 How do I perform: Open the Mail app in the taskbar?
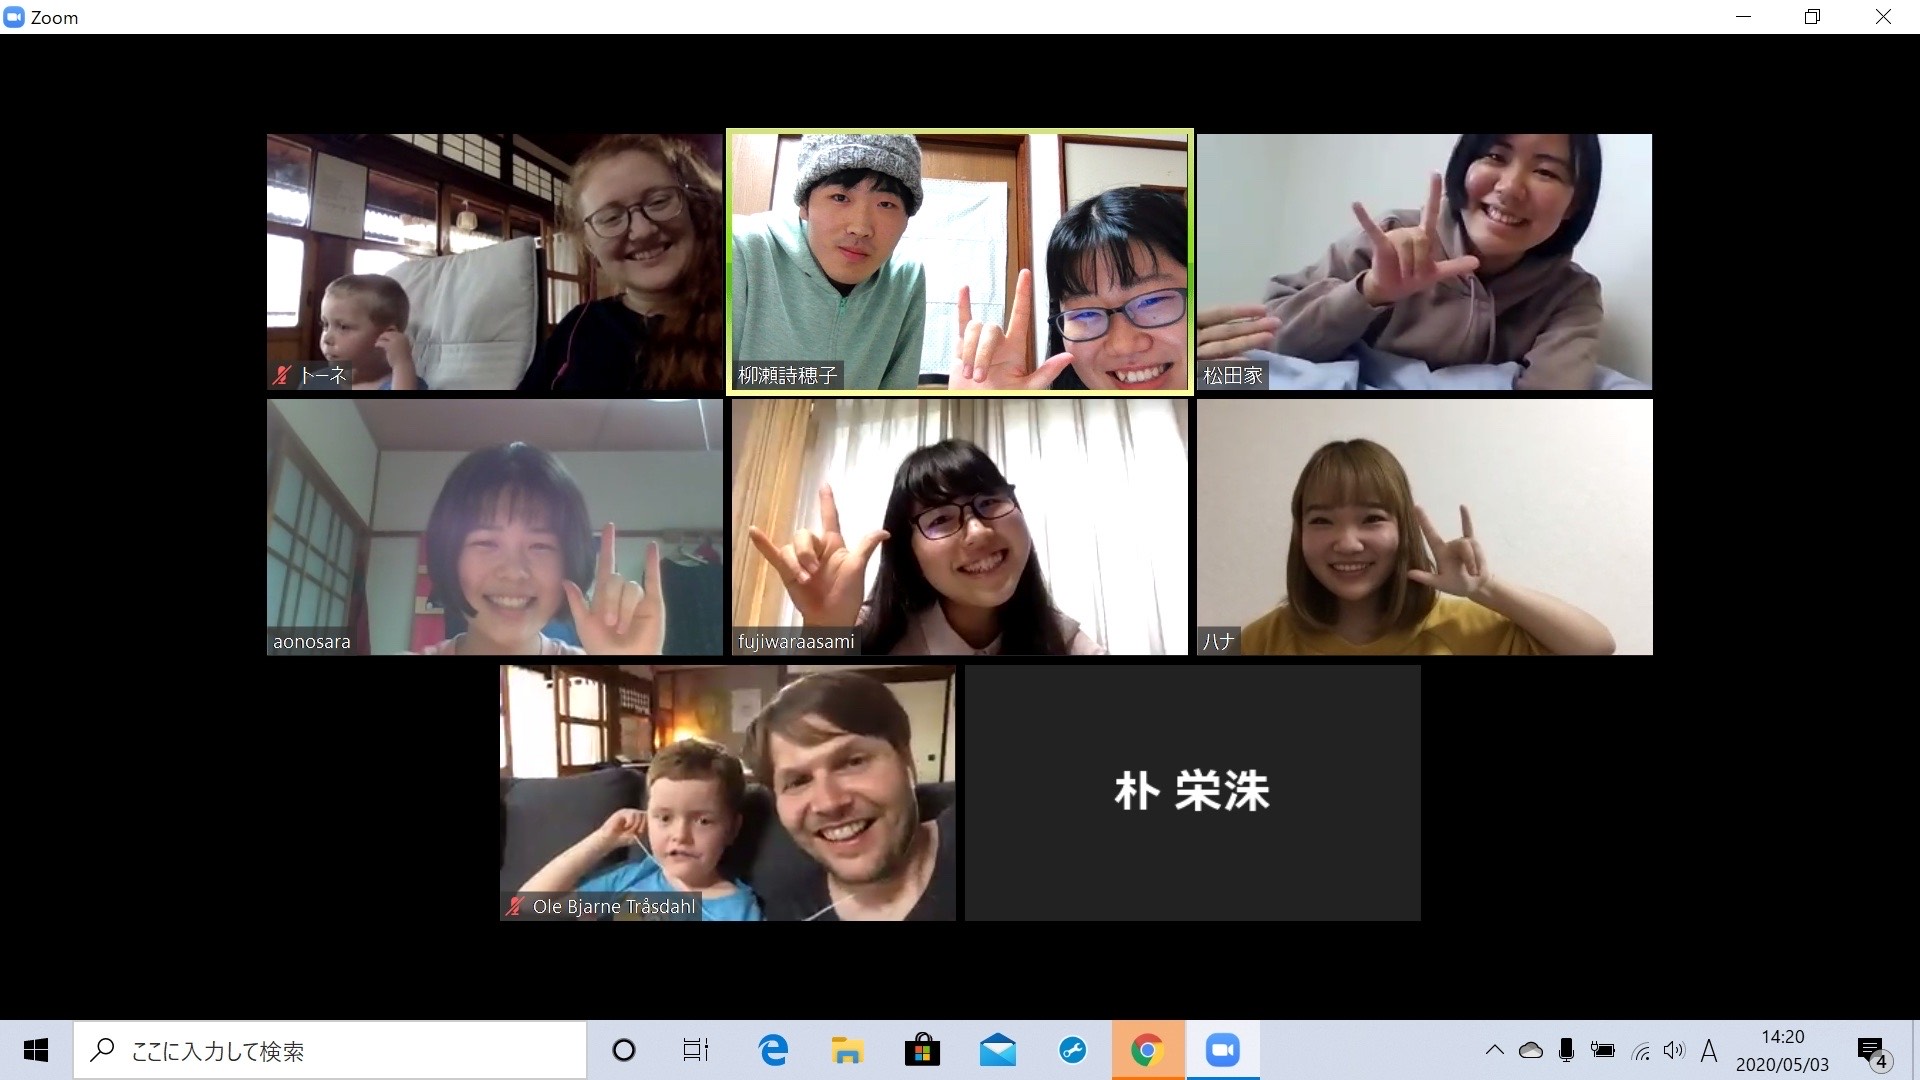coord(997,1050)
